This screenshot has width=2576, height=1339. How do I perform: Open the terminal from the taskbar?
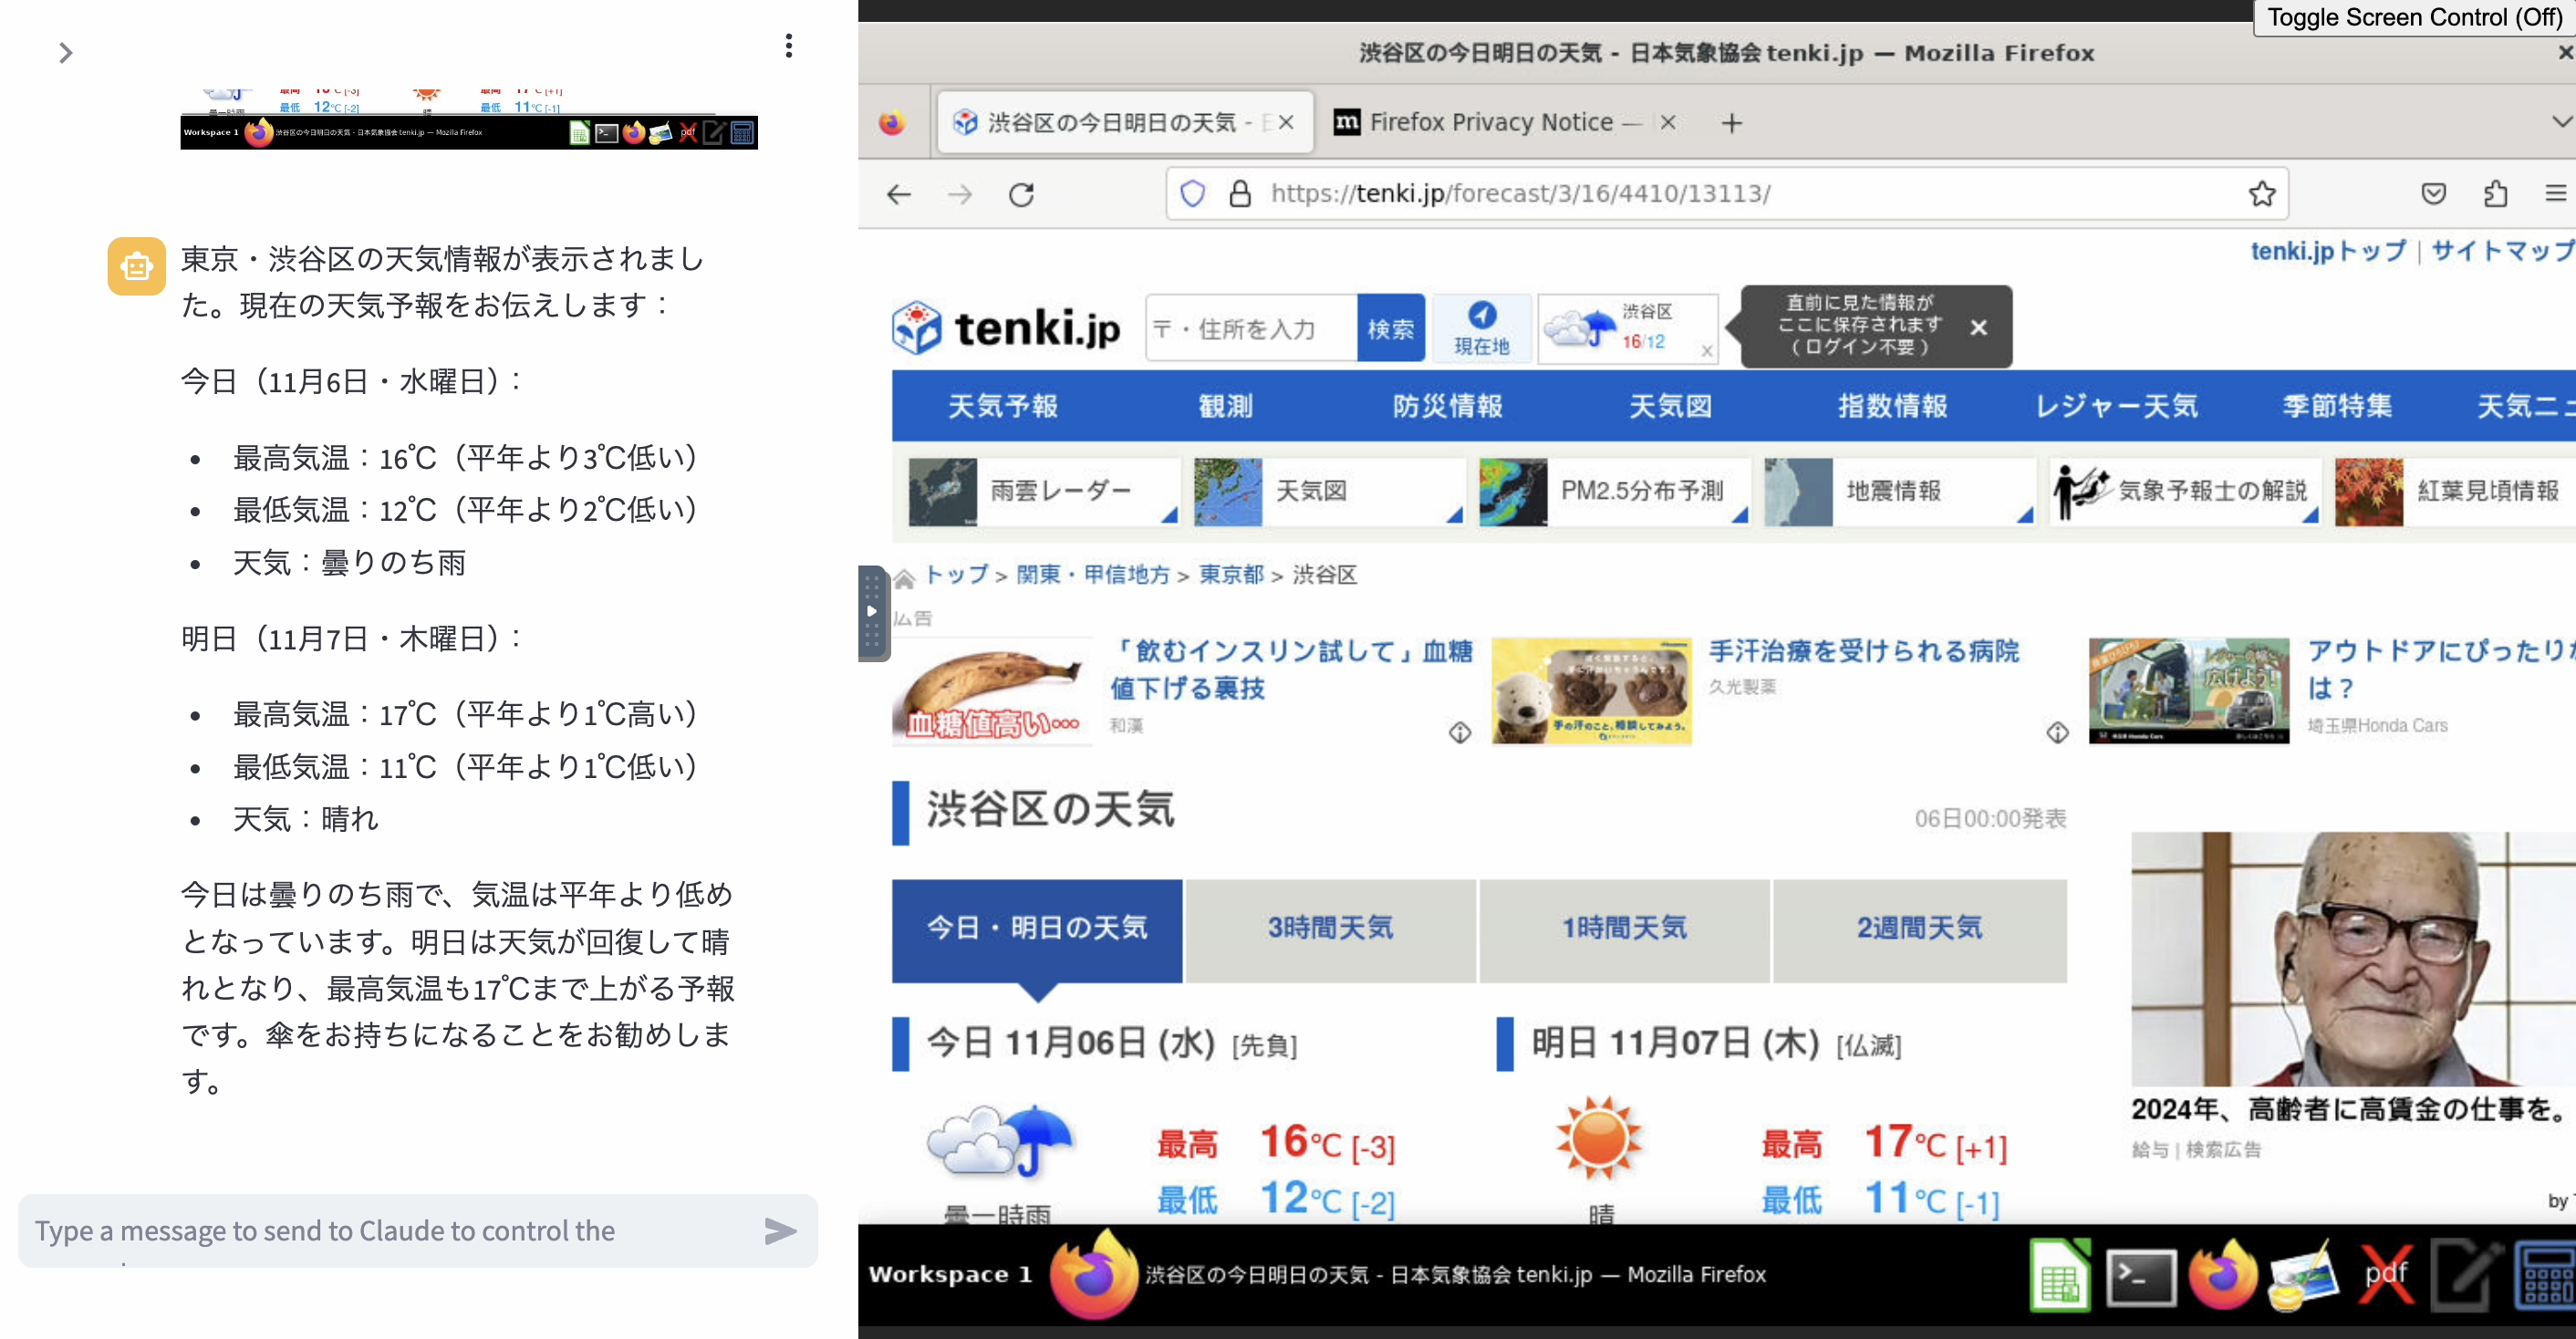tap(2140, 1276)
